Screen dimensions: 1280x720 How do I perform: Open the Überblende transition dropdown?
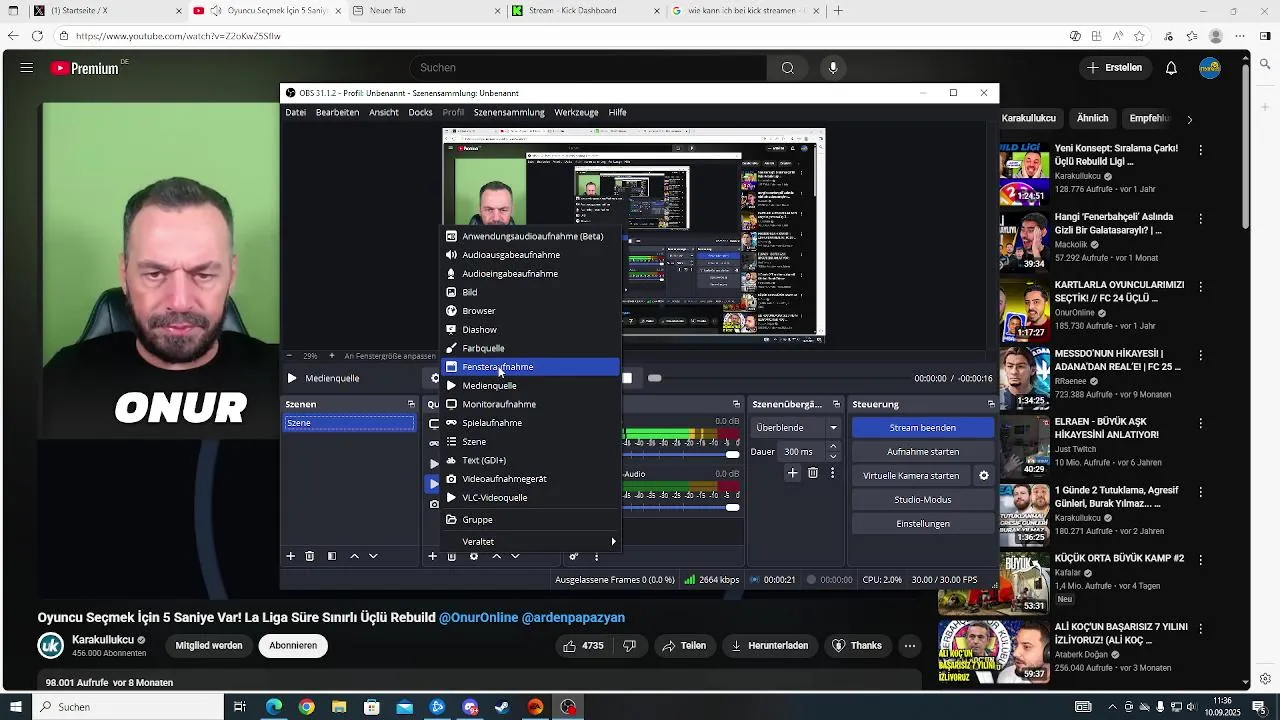(797, 428)
